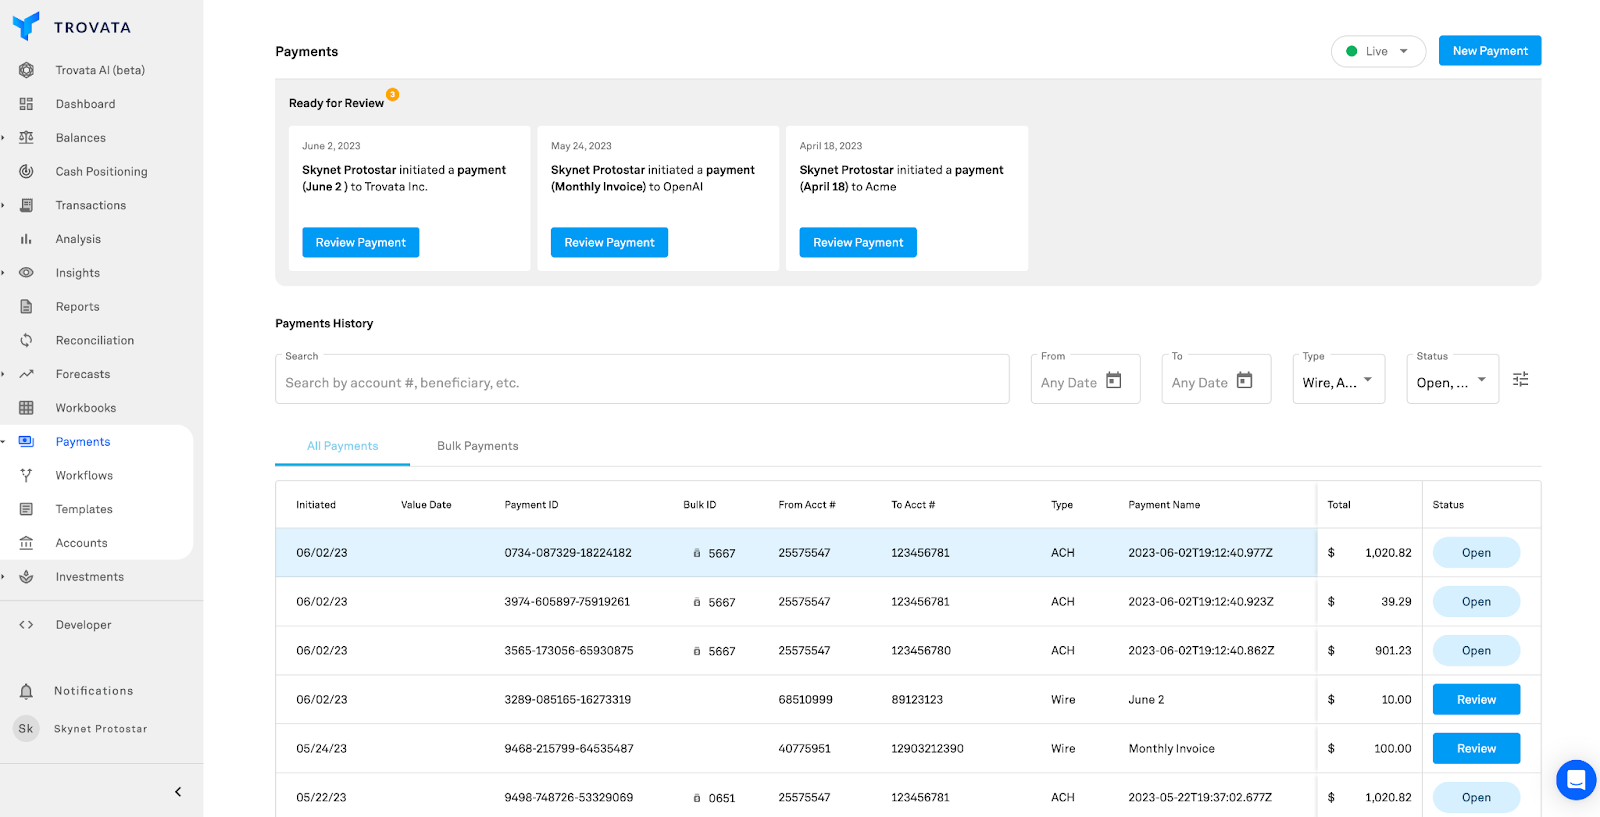Image resolution: width=1600 pixels, height=817 pixels.
Task: Open the Live environment dropdown
Action: [x=1378, y=51]
